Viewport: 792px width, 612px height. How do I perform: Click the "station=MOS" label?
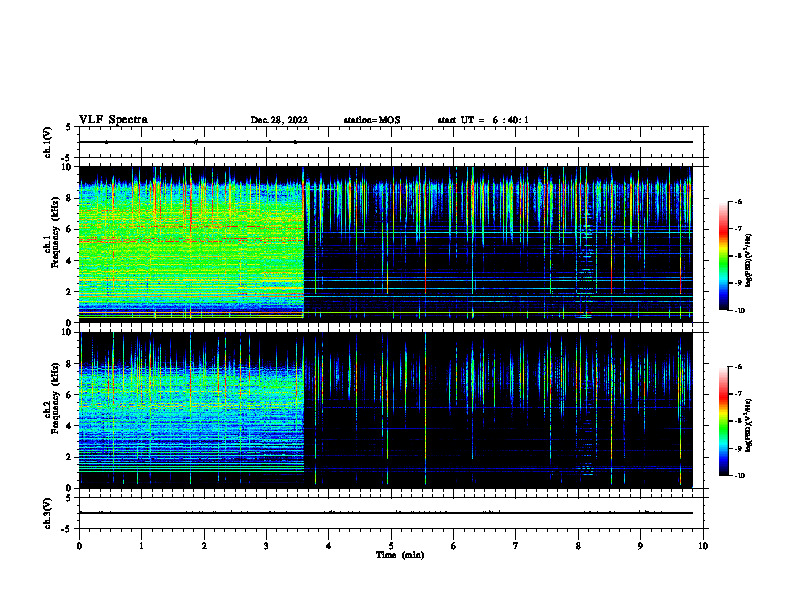point(372,120)
